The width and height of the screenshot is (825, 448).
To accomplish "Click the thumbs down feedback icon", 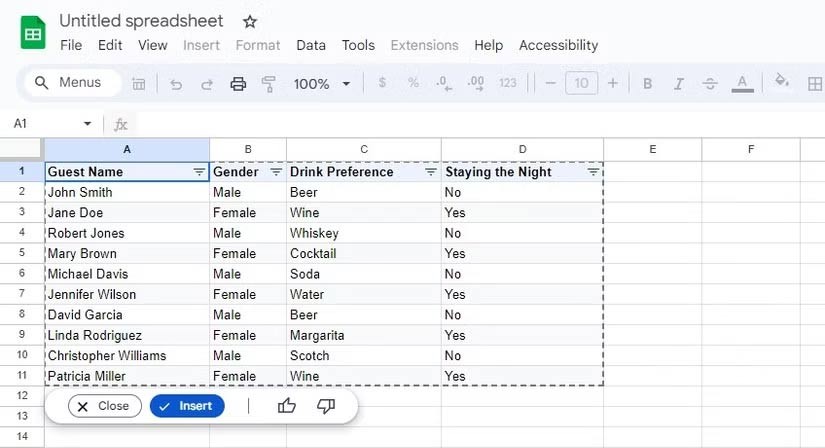I will tap(325, 406).
